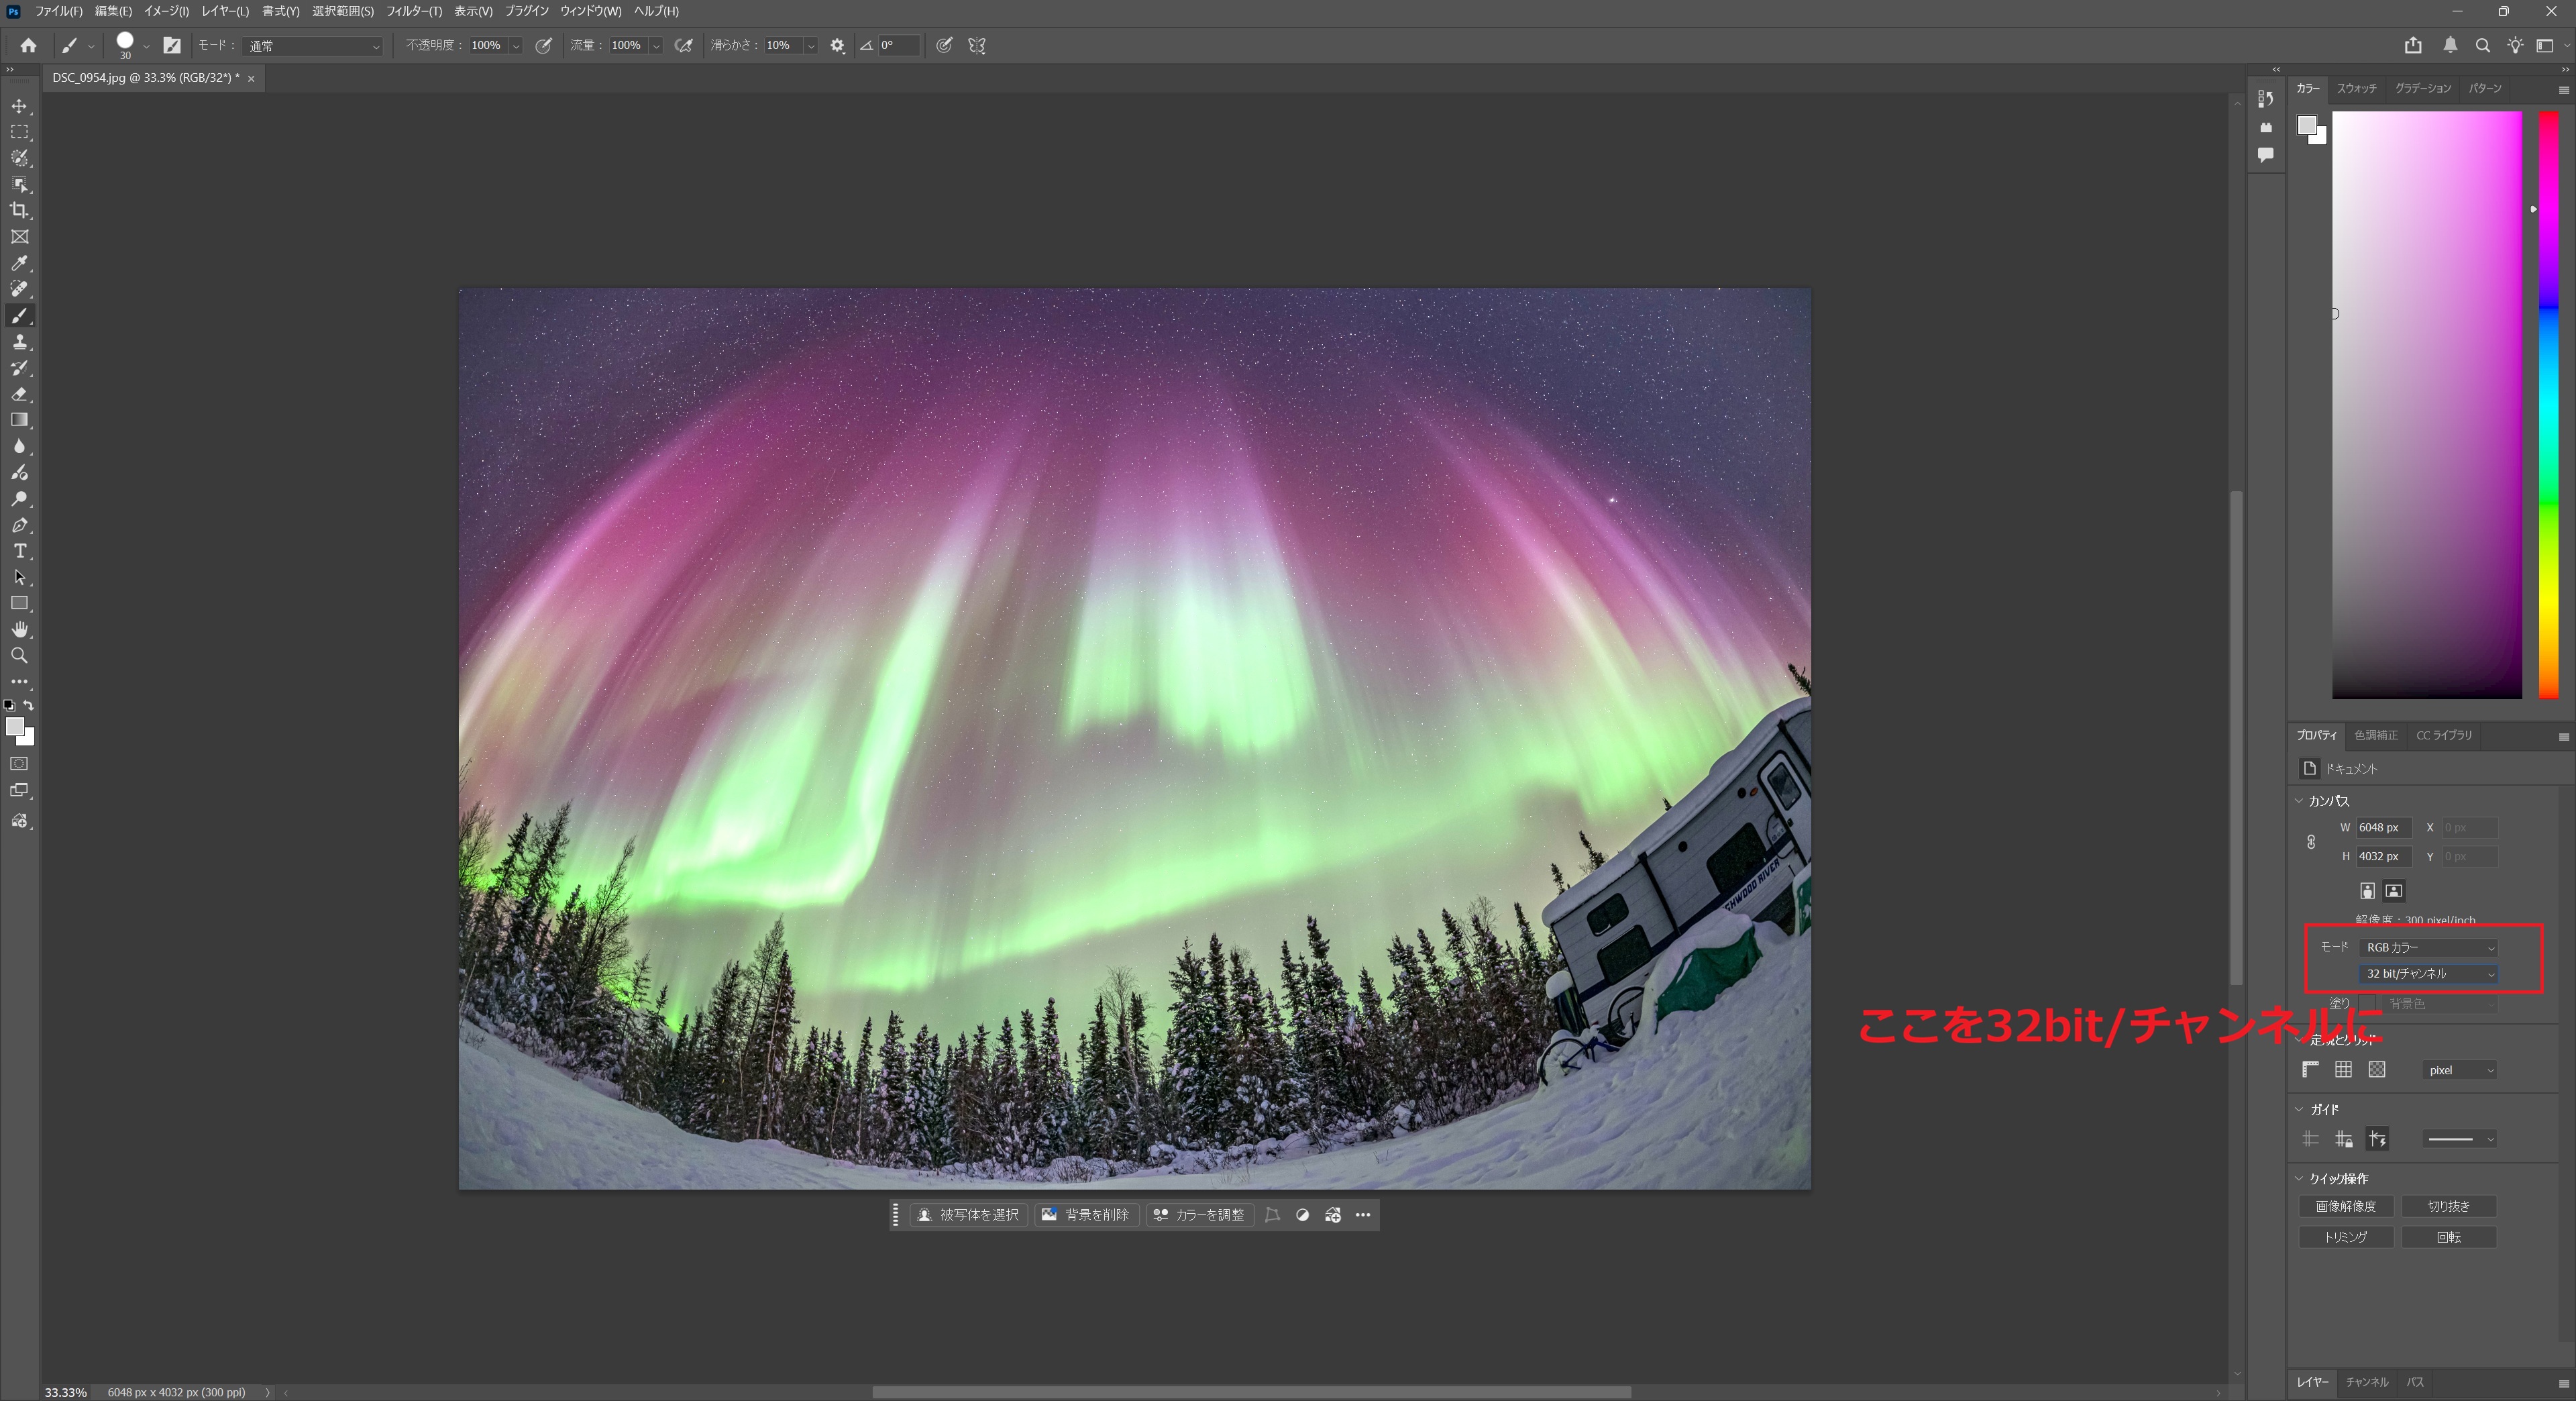Select the Crop tool
Viewport: 2576px width, 1401px height.
click(19, 210)
